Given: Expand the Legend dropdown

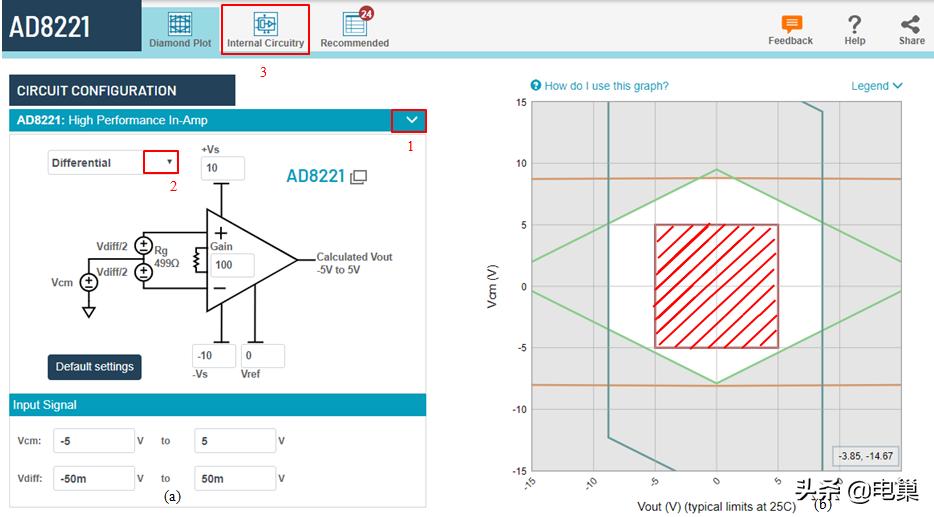Looking at the screenshot, I should tap(876, 86).
